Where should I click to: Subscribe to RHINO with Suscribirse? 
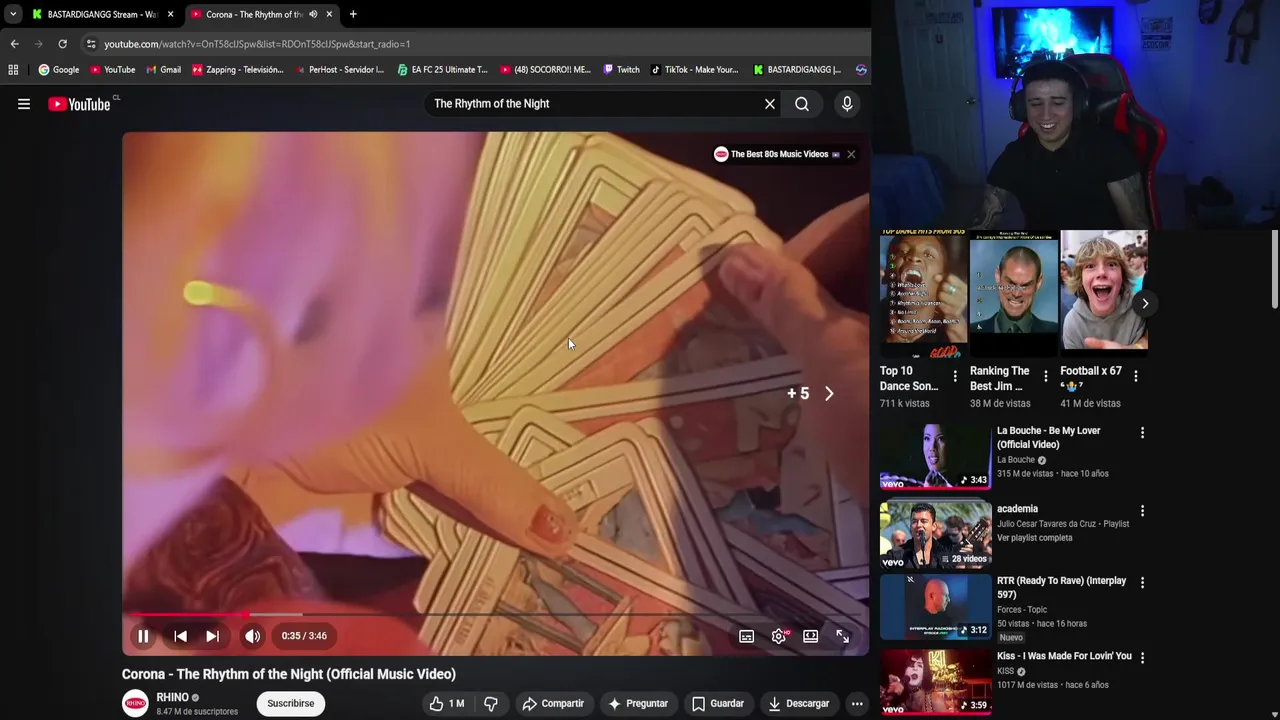click(x=291, y=704)
